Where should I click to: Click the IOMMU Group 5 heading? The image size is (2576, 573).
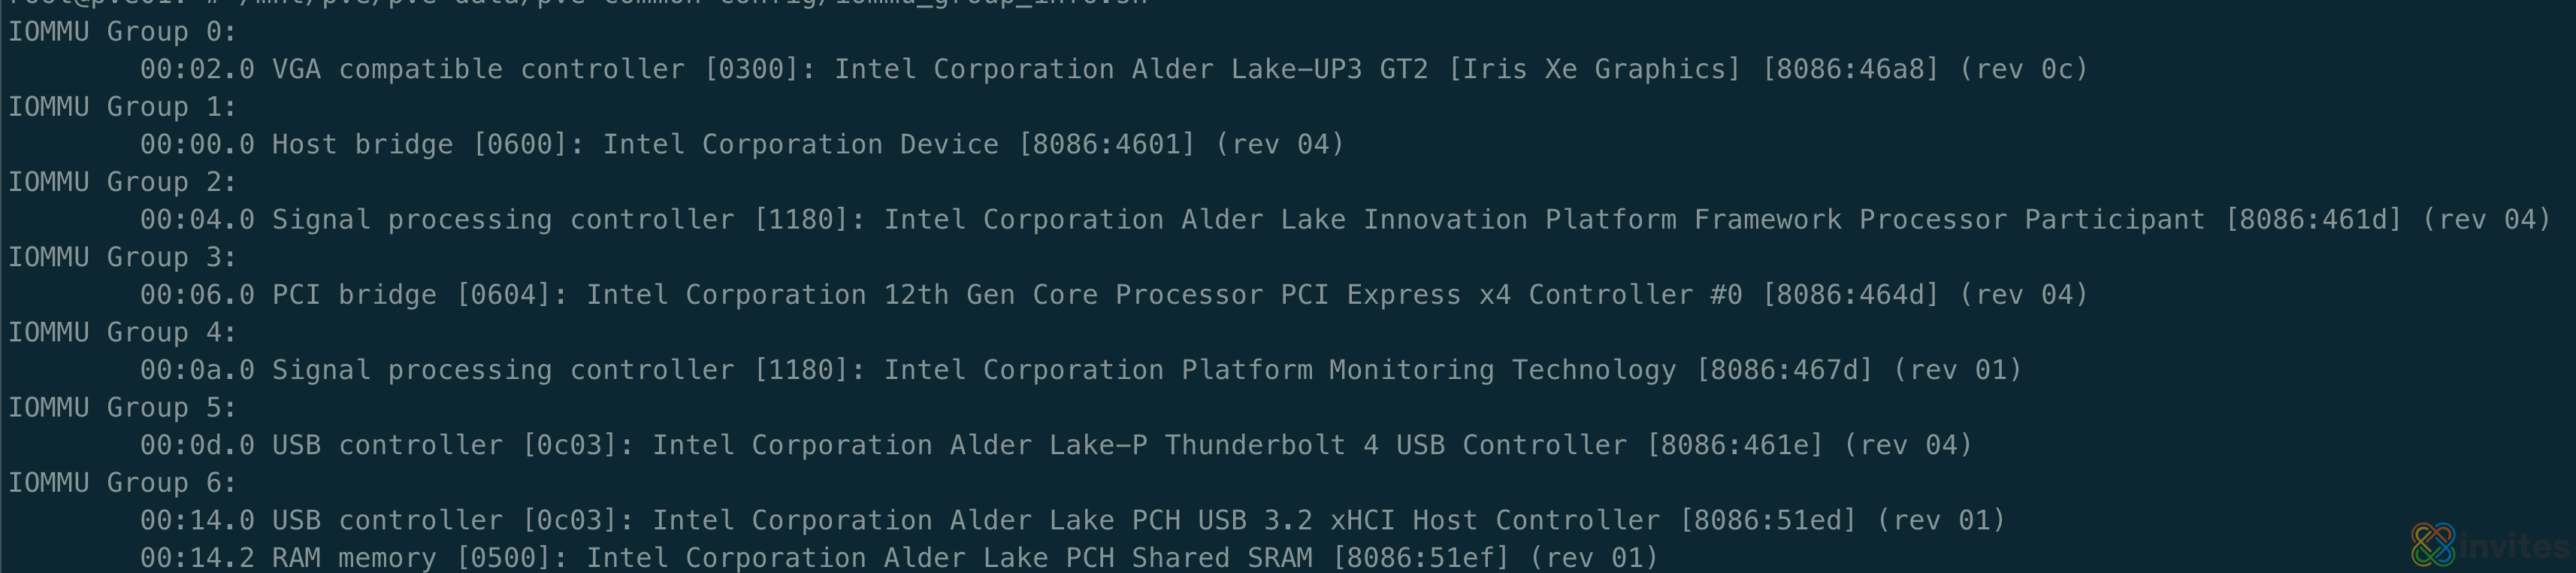[122, 407]
